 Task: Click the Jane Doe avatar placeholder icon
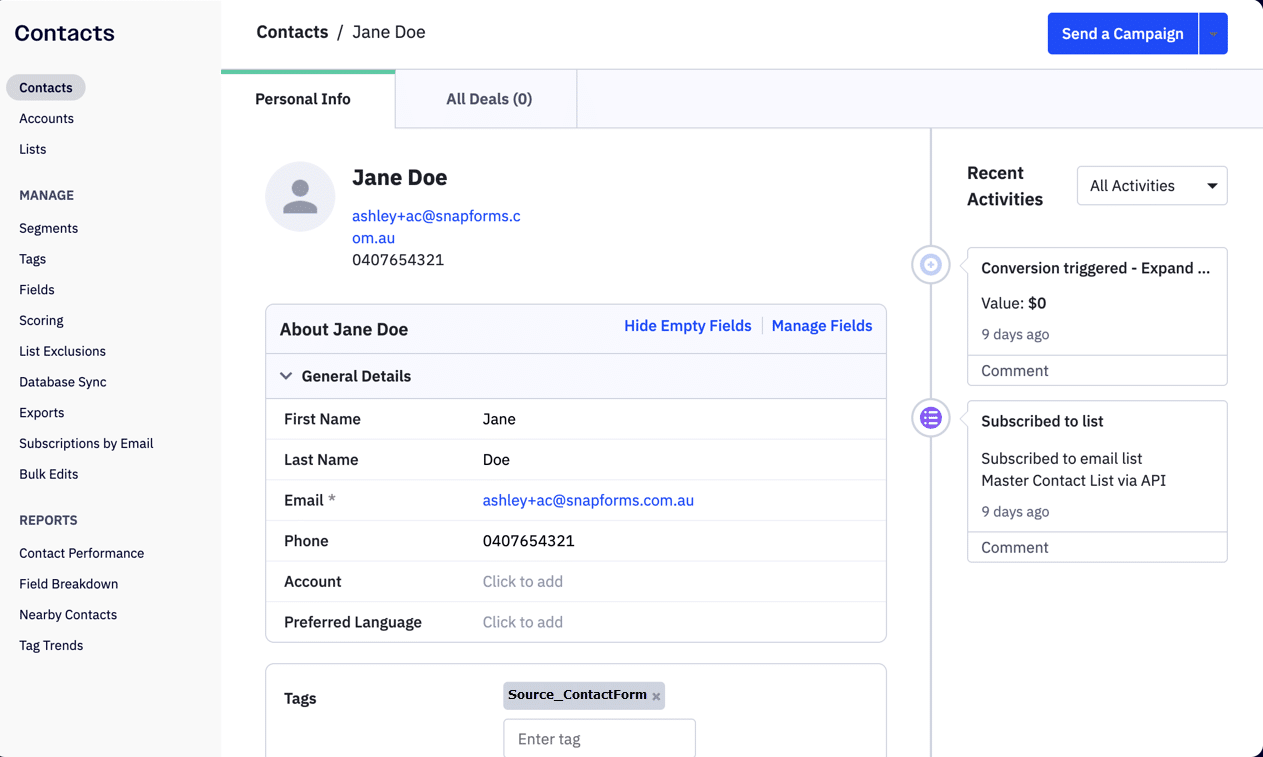[x=300, y=196]
